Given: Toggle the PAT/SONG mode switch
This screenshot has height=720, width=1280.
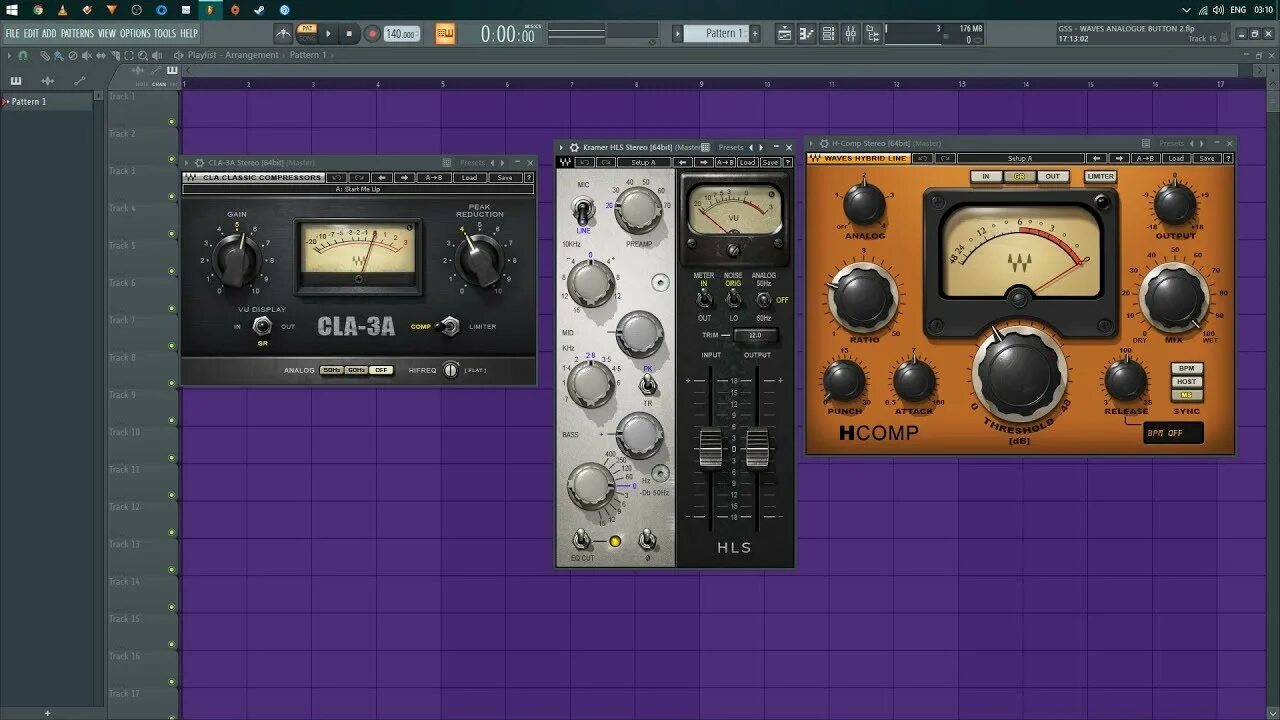Looking at the screenshot, I should pos(307,33).
